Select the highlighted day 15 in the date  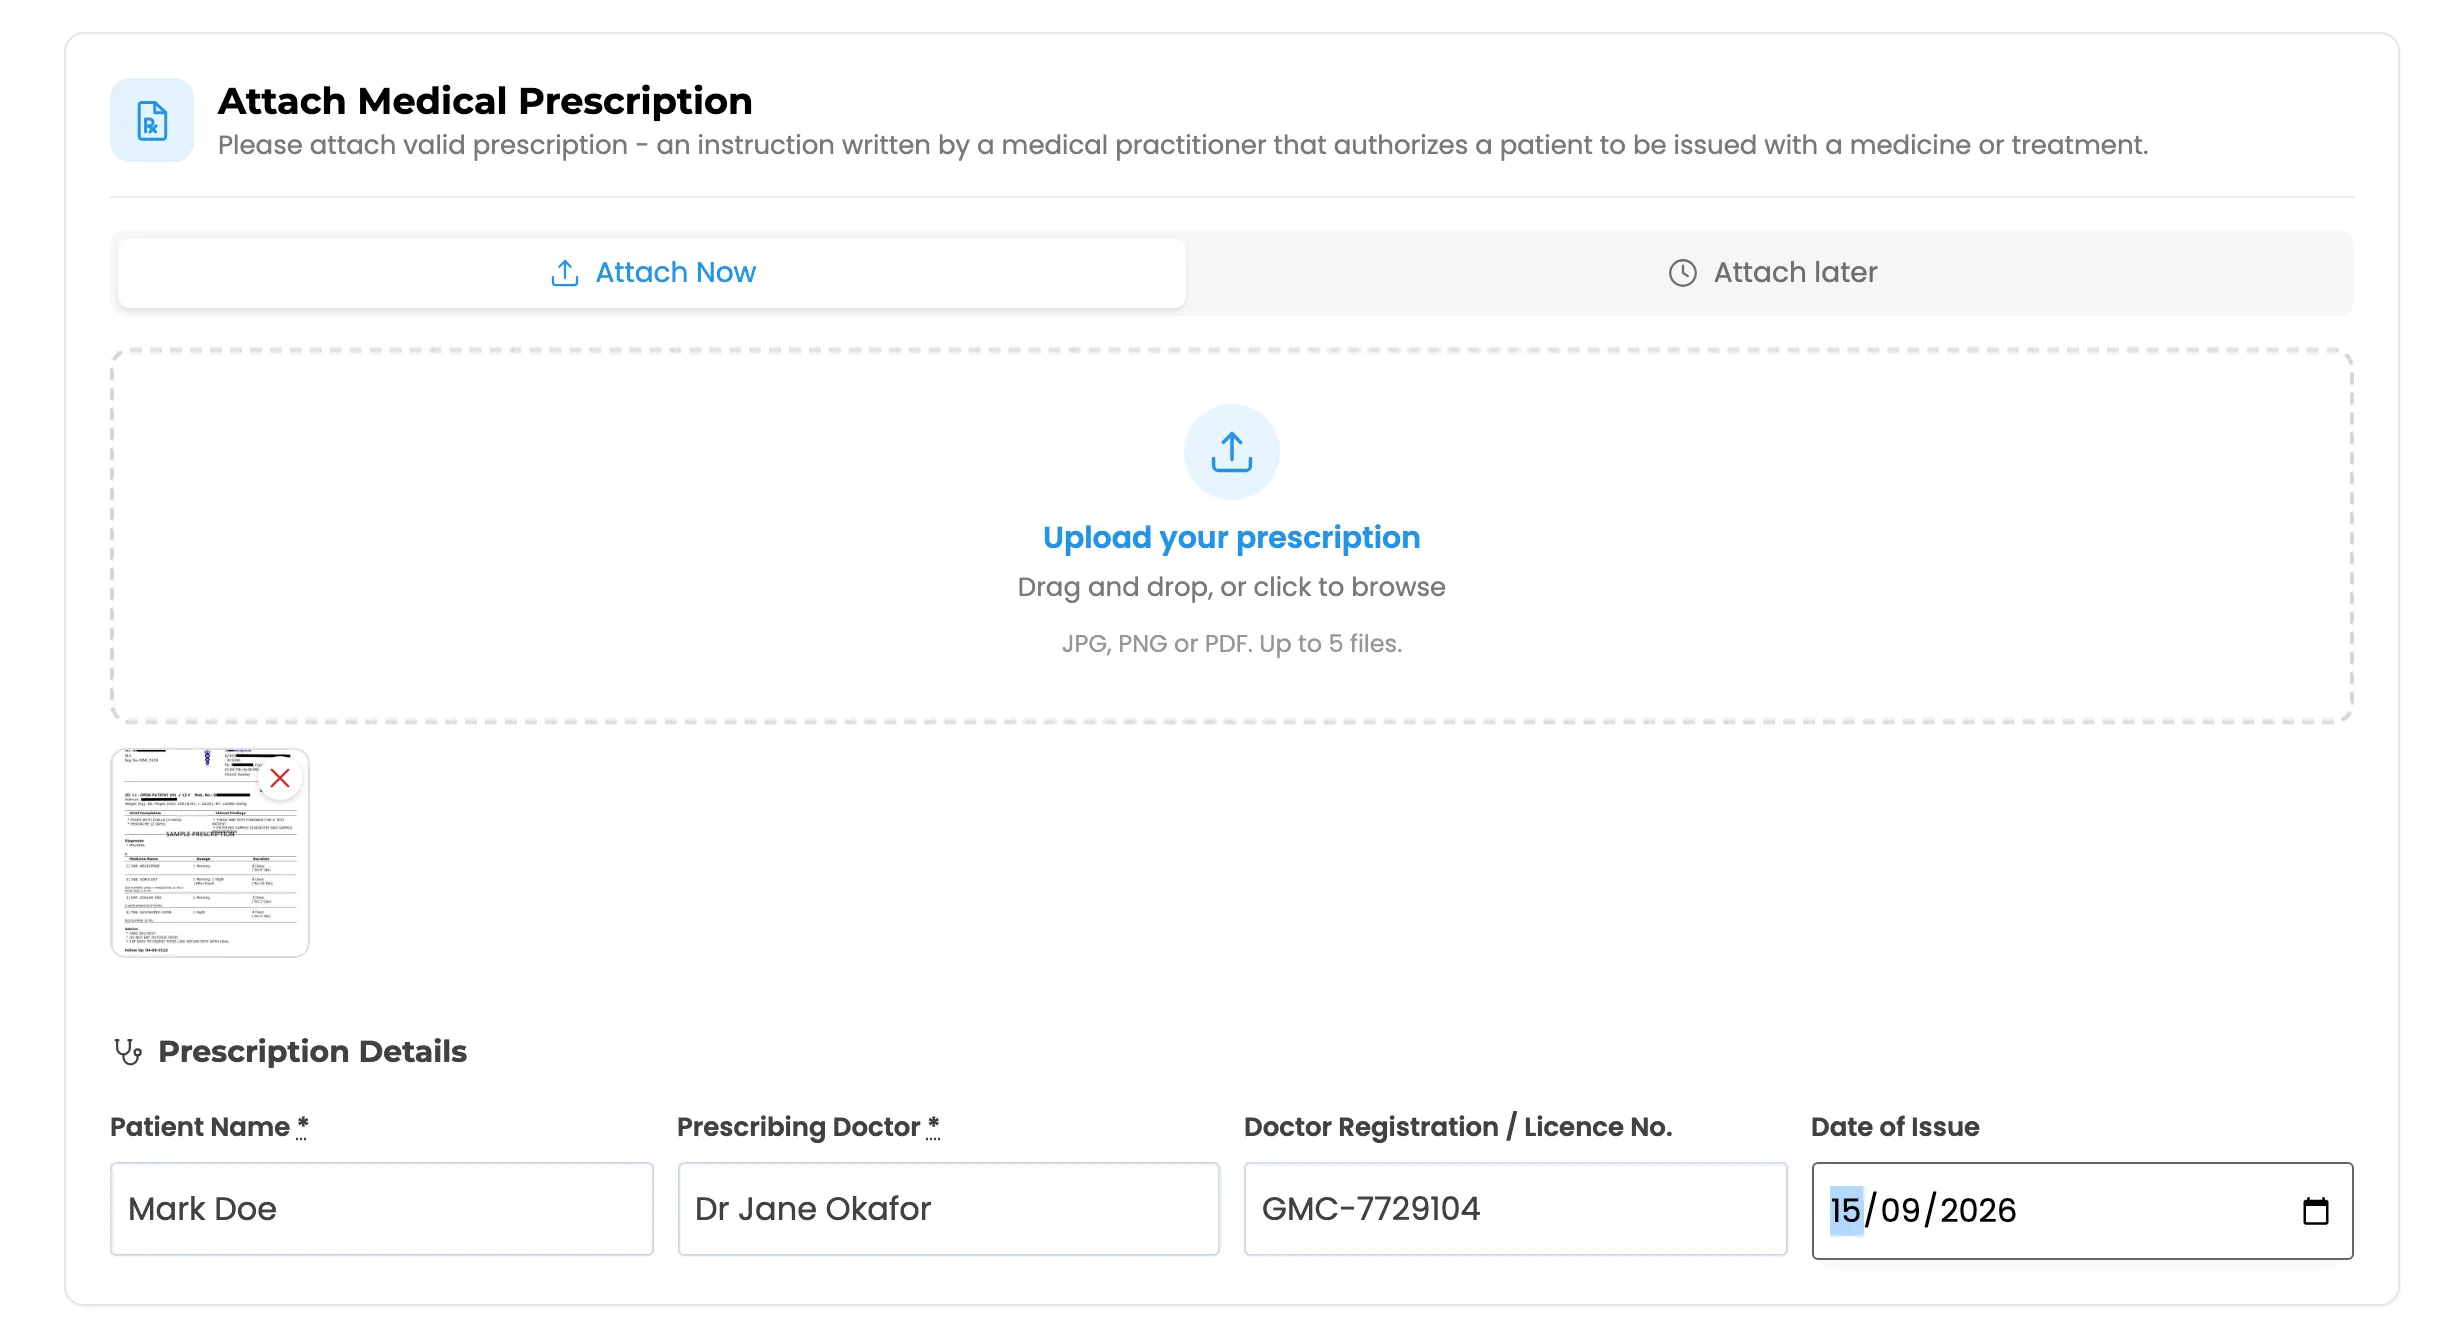tap(1846, 1210)
